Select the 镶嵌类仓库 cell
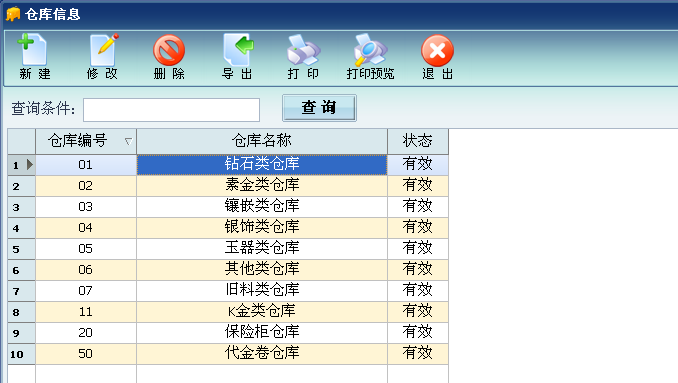This screenshot has width=678, height=383. click(x=262, y=207)
